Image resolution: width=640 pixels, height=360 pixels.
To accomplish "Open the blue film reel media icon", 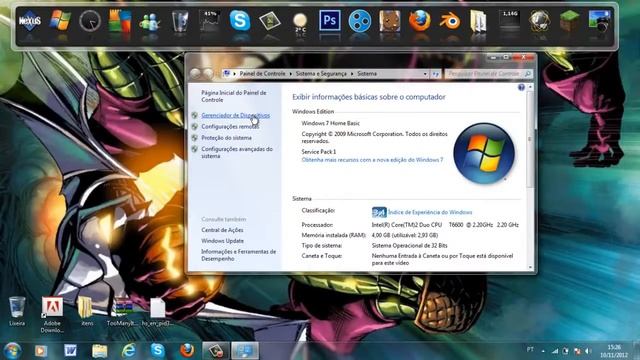I will 360,21.
